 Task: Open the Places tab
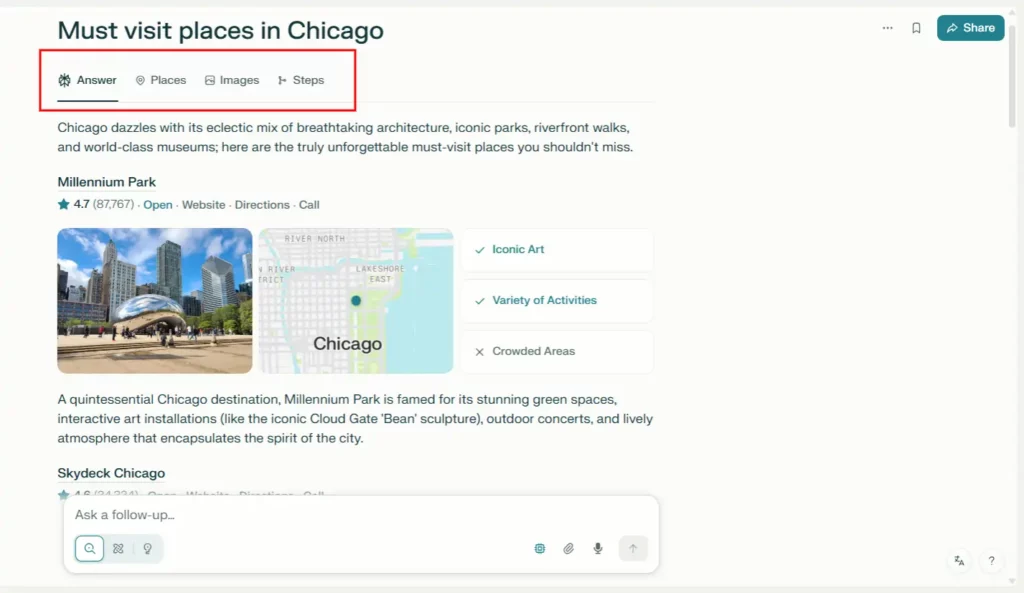click(161, 80)
